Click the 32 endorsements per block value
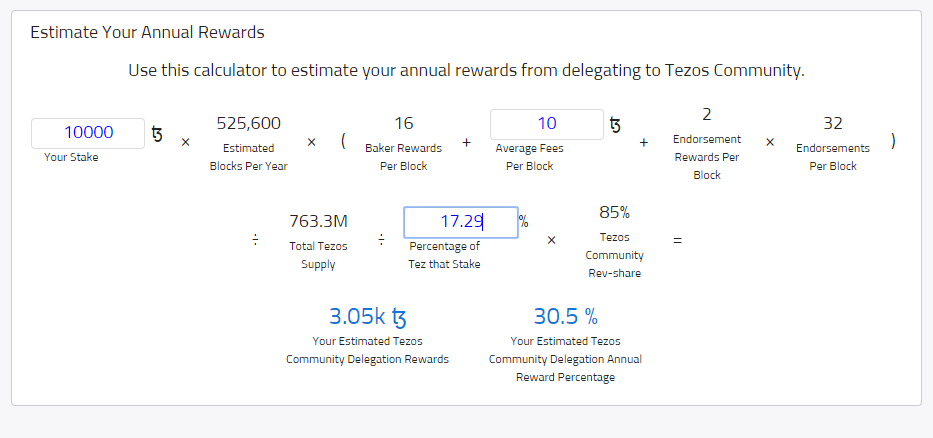 click(x=833, y=123)
